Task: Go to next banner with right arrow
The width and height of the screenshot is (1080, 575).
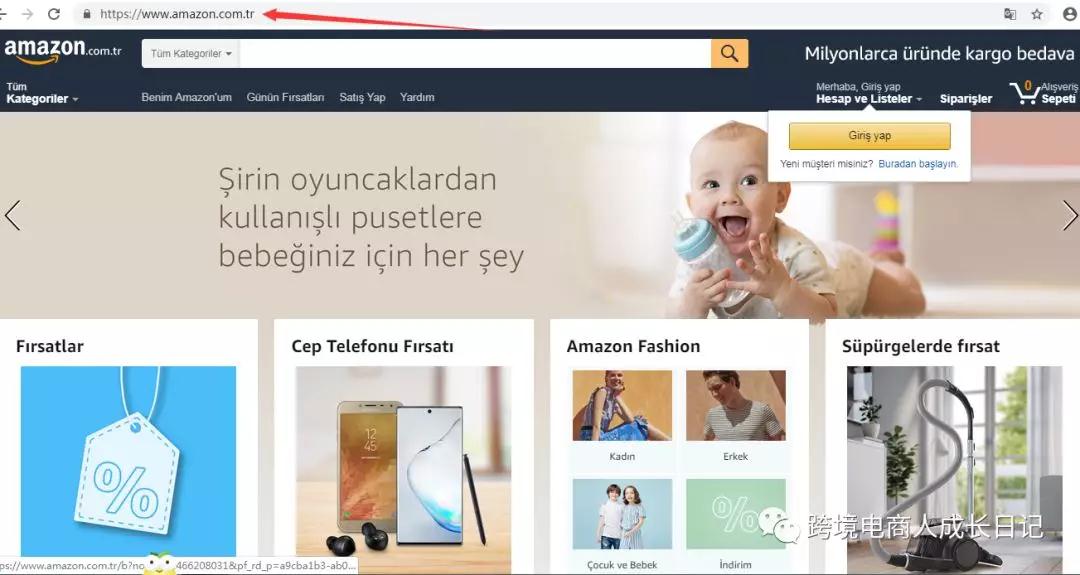Action: (x=1069, y=216)
